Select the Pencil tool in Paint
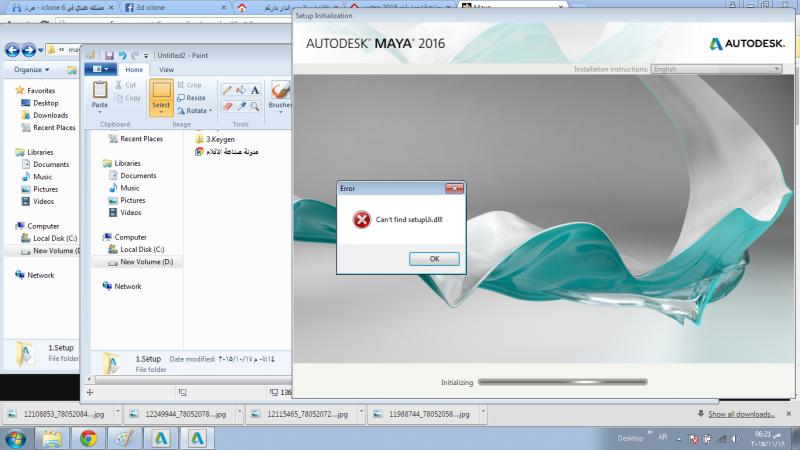The image size is (800, 450). [x=227, y=90]
